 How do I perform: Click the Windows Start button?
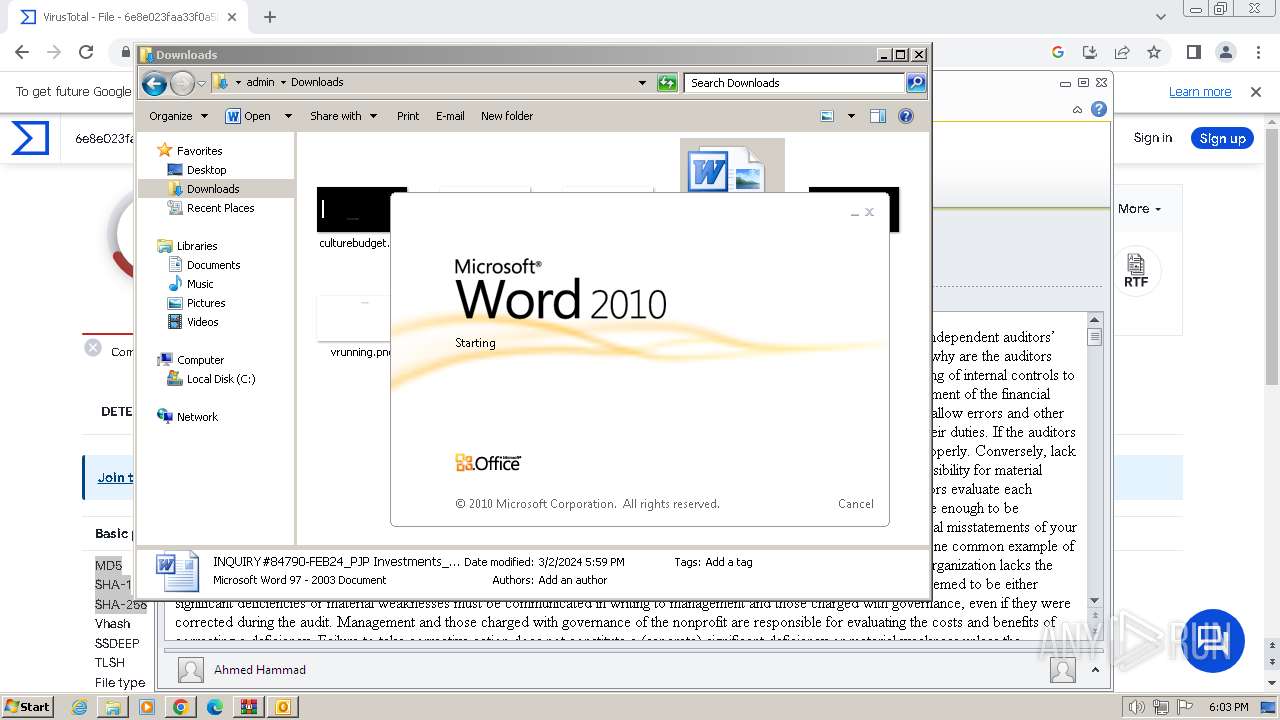[27, 706]
